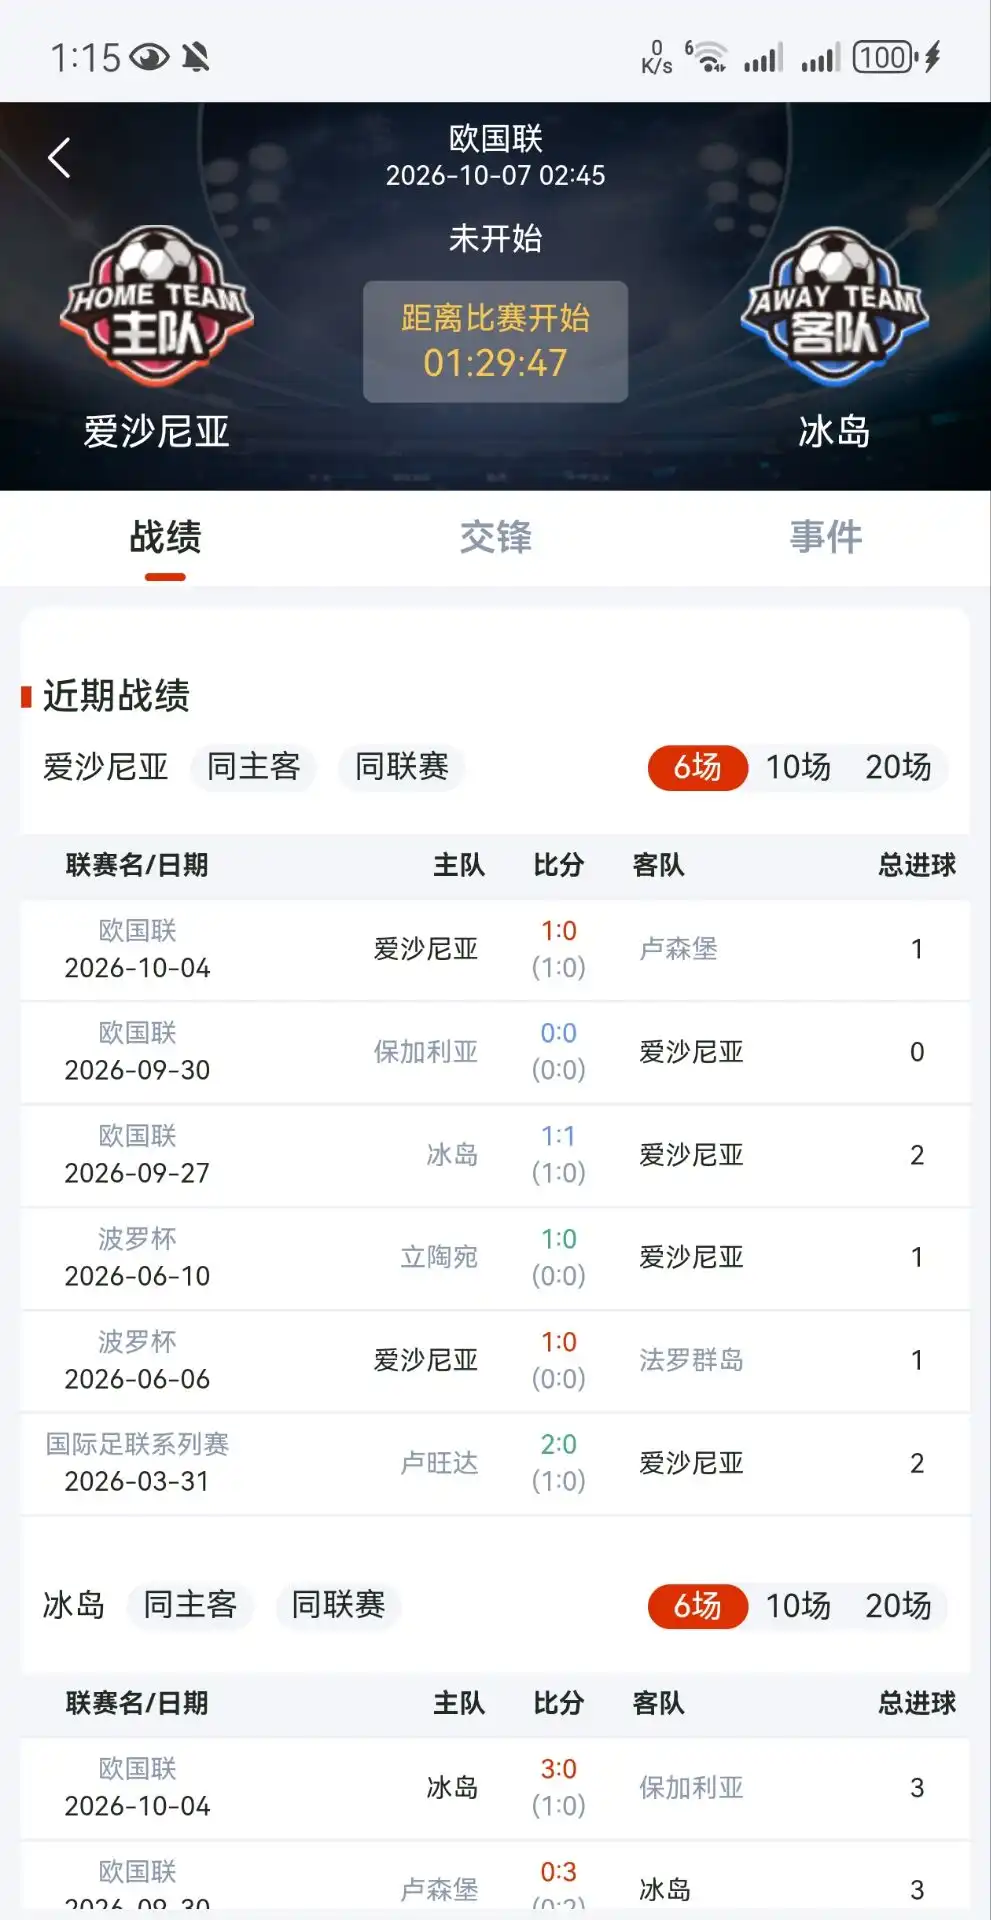Select 10场 for 冰岛 records
Screen dimensions: 991x1920
[x=798, y=1605]
